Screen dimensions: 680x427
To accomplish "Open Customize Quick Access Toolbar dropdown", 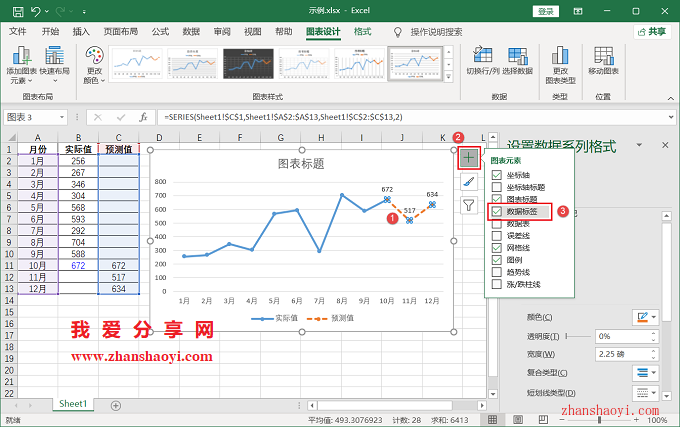I will pyautogui.click(x=84, y=12).
